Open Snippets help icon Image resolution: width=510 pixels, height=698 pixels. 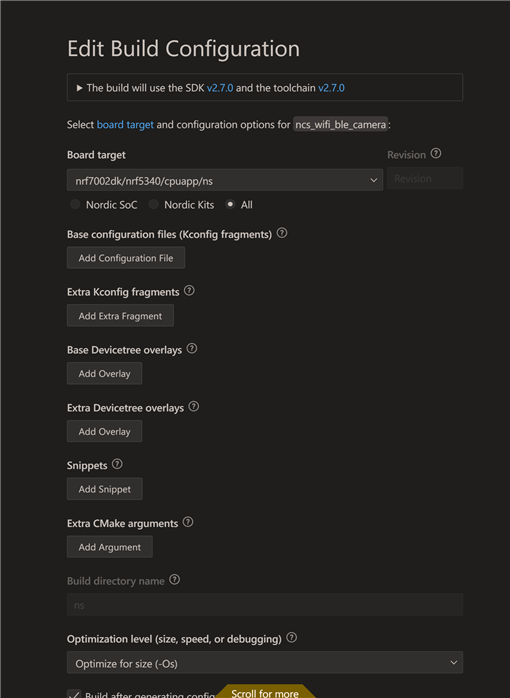click(117, 464)
